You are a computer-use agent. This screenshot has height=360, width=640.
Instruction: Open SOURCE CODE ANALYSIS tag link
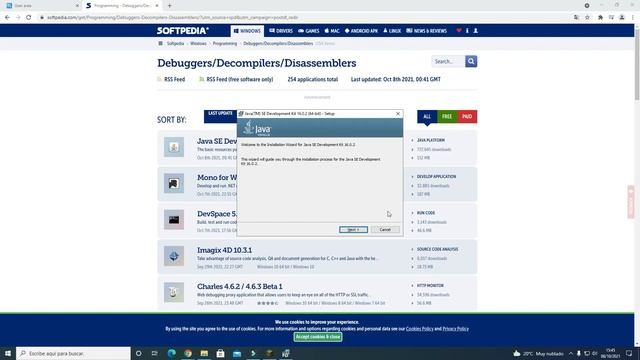[437, 249]
